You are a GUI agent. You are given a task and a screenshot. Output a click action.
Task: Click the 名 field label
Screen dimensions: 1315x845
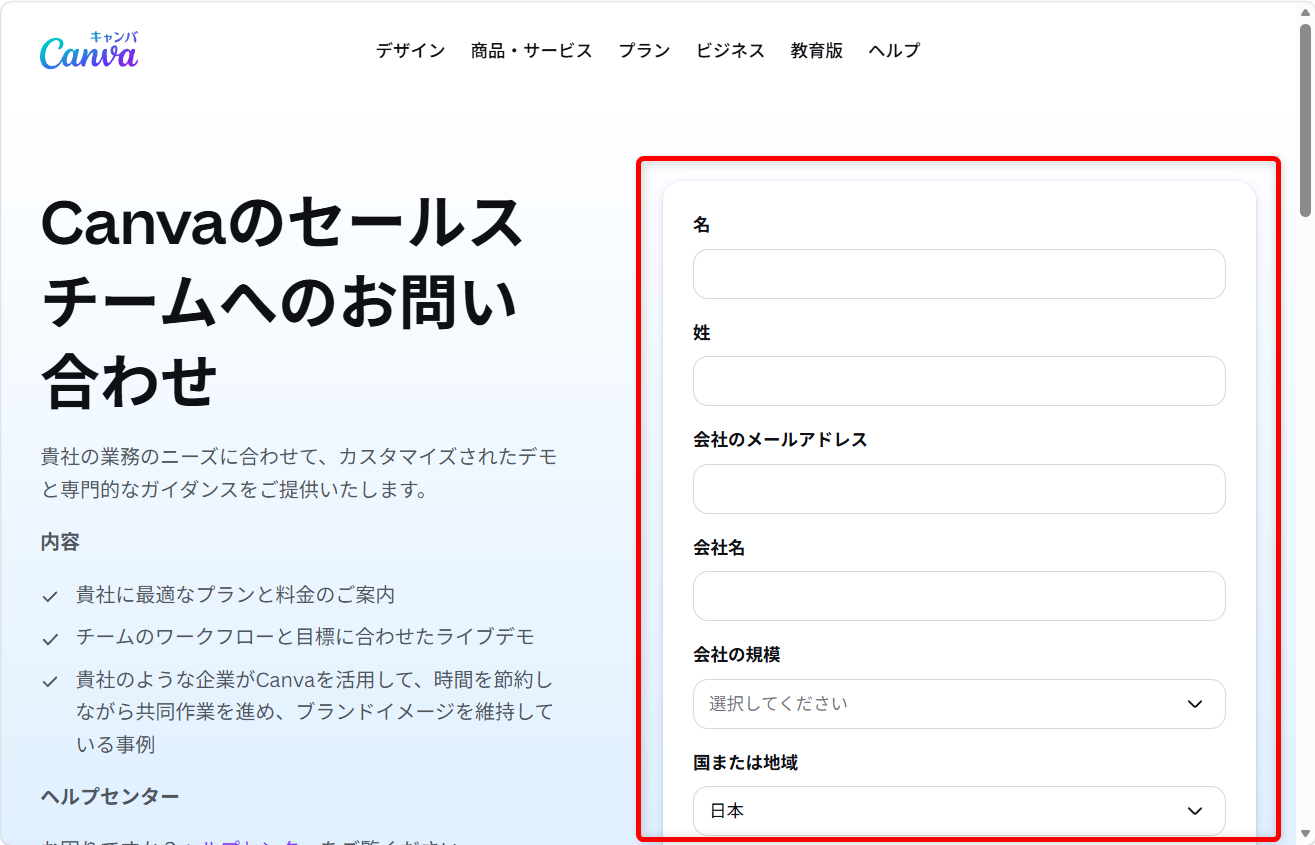pyautogui.click(x=702, y=225)
